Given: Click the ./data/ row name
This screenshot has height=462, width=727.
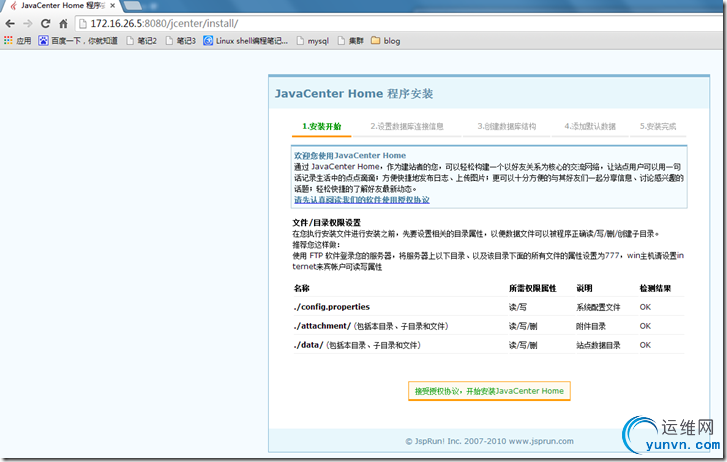Looking at the screenshot, I should pyautogui.click(x=308, y=345).
